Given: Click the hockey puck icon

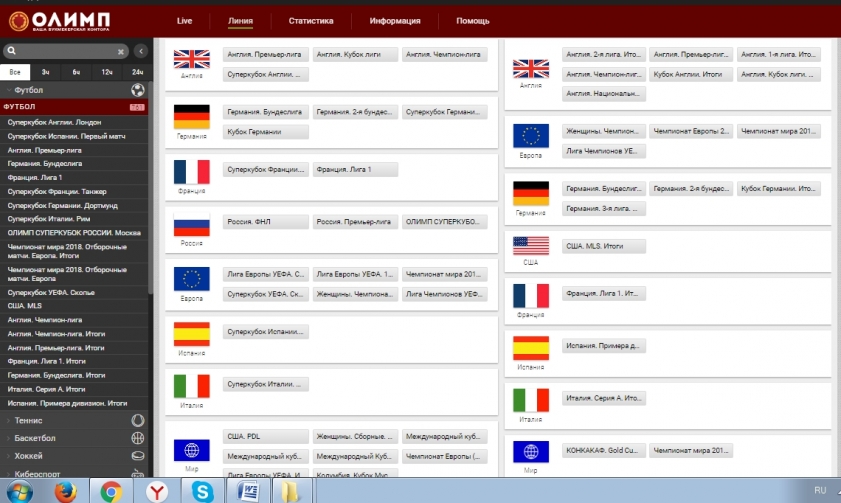Looking at the screenshot, I should pos(138,456).
